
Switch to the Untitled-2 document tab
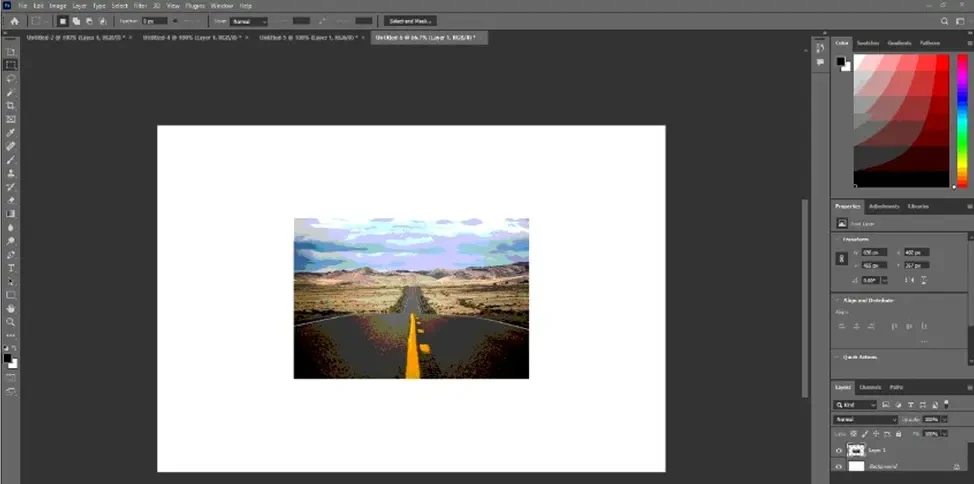75,37
